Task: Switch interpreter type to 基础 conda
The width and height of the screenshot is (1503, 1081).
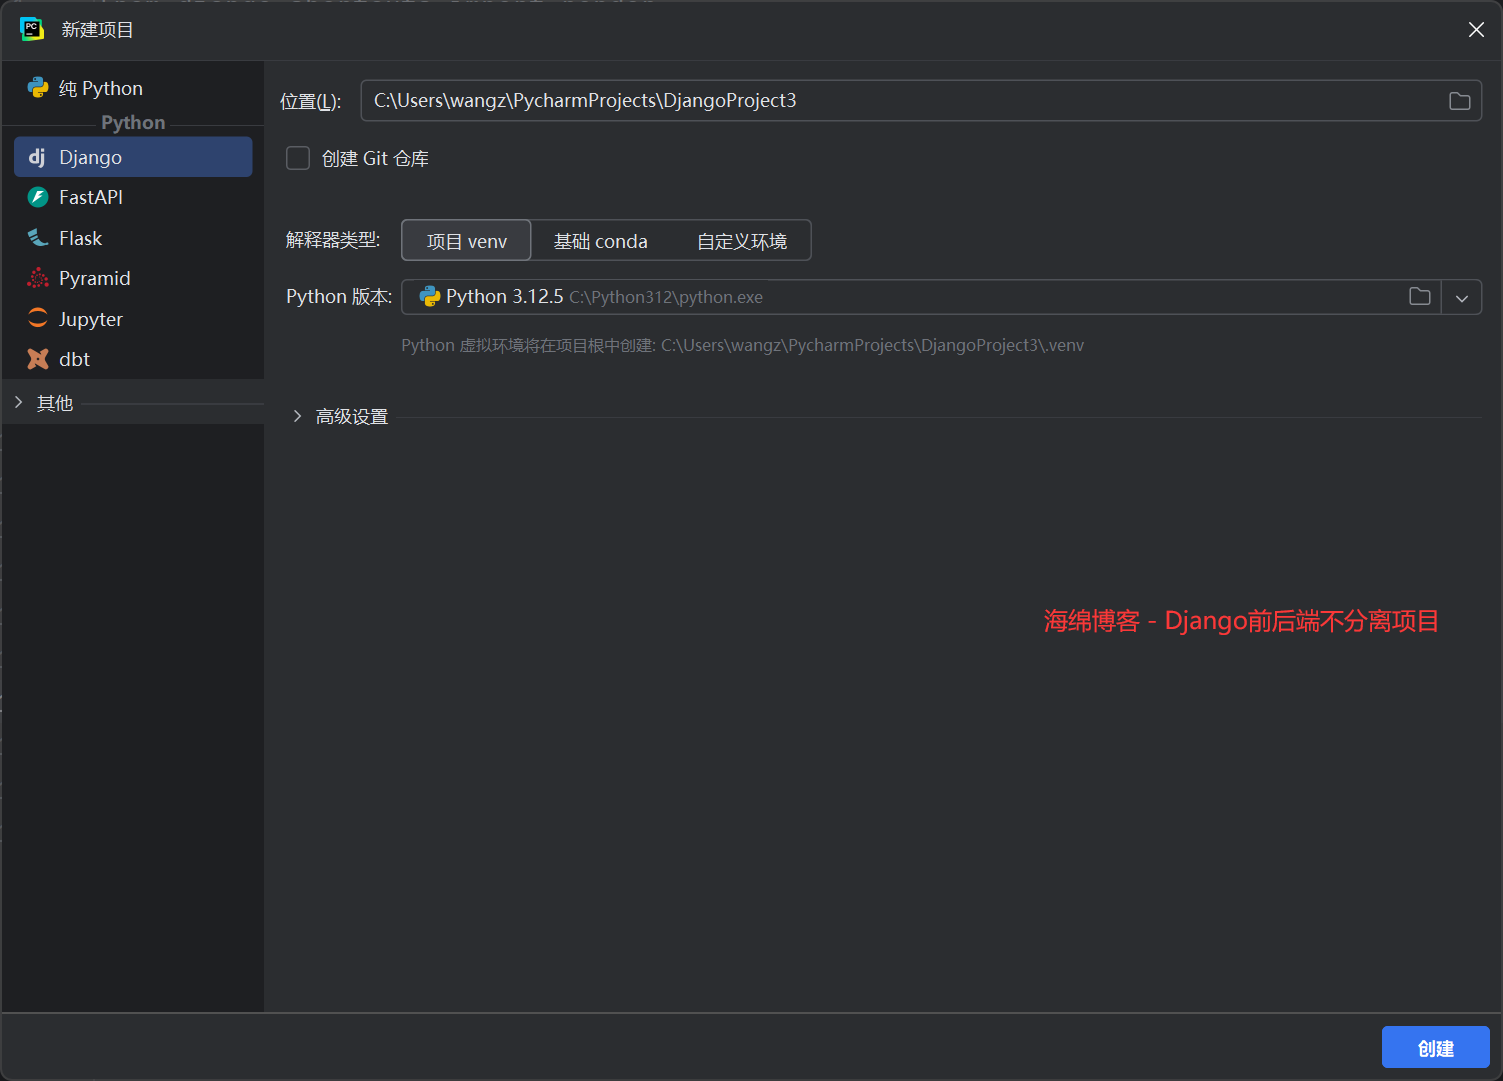Action: point(600,241)
